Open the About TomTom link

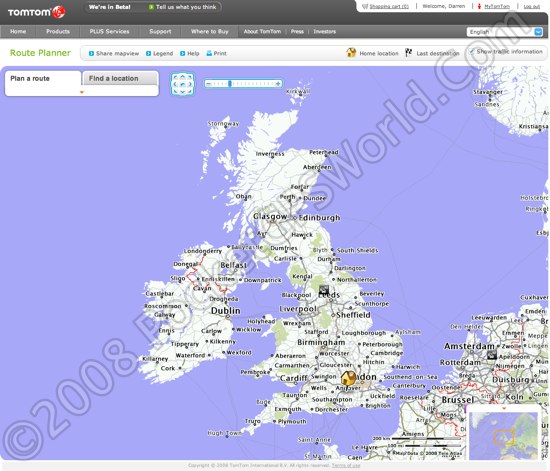point(262,31)
